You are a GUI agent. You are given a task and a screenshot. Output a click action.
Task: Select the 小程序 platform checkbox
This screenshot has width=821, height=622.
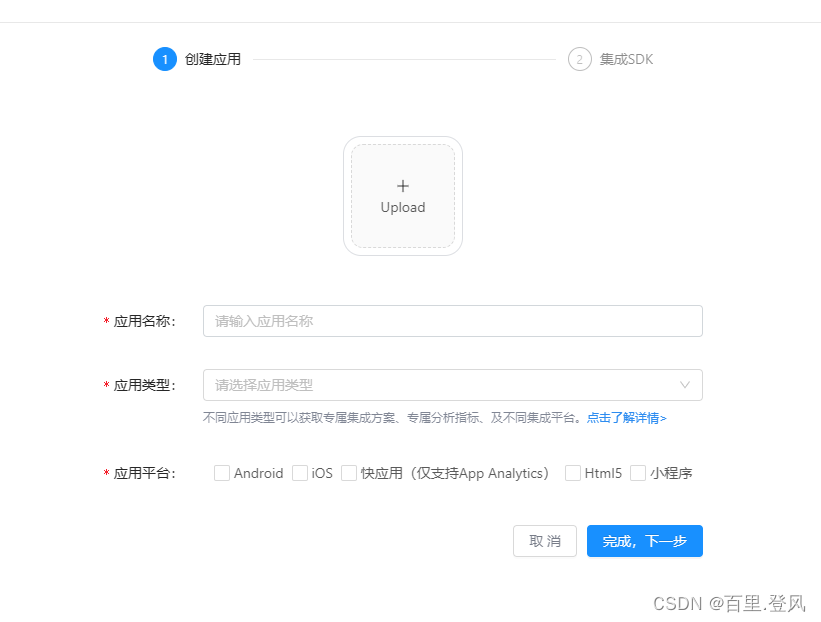pyautogui.click(x=637, y=472)
